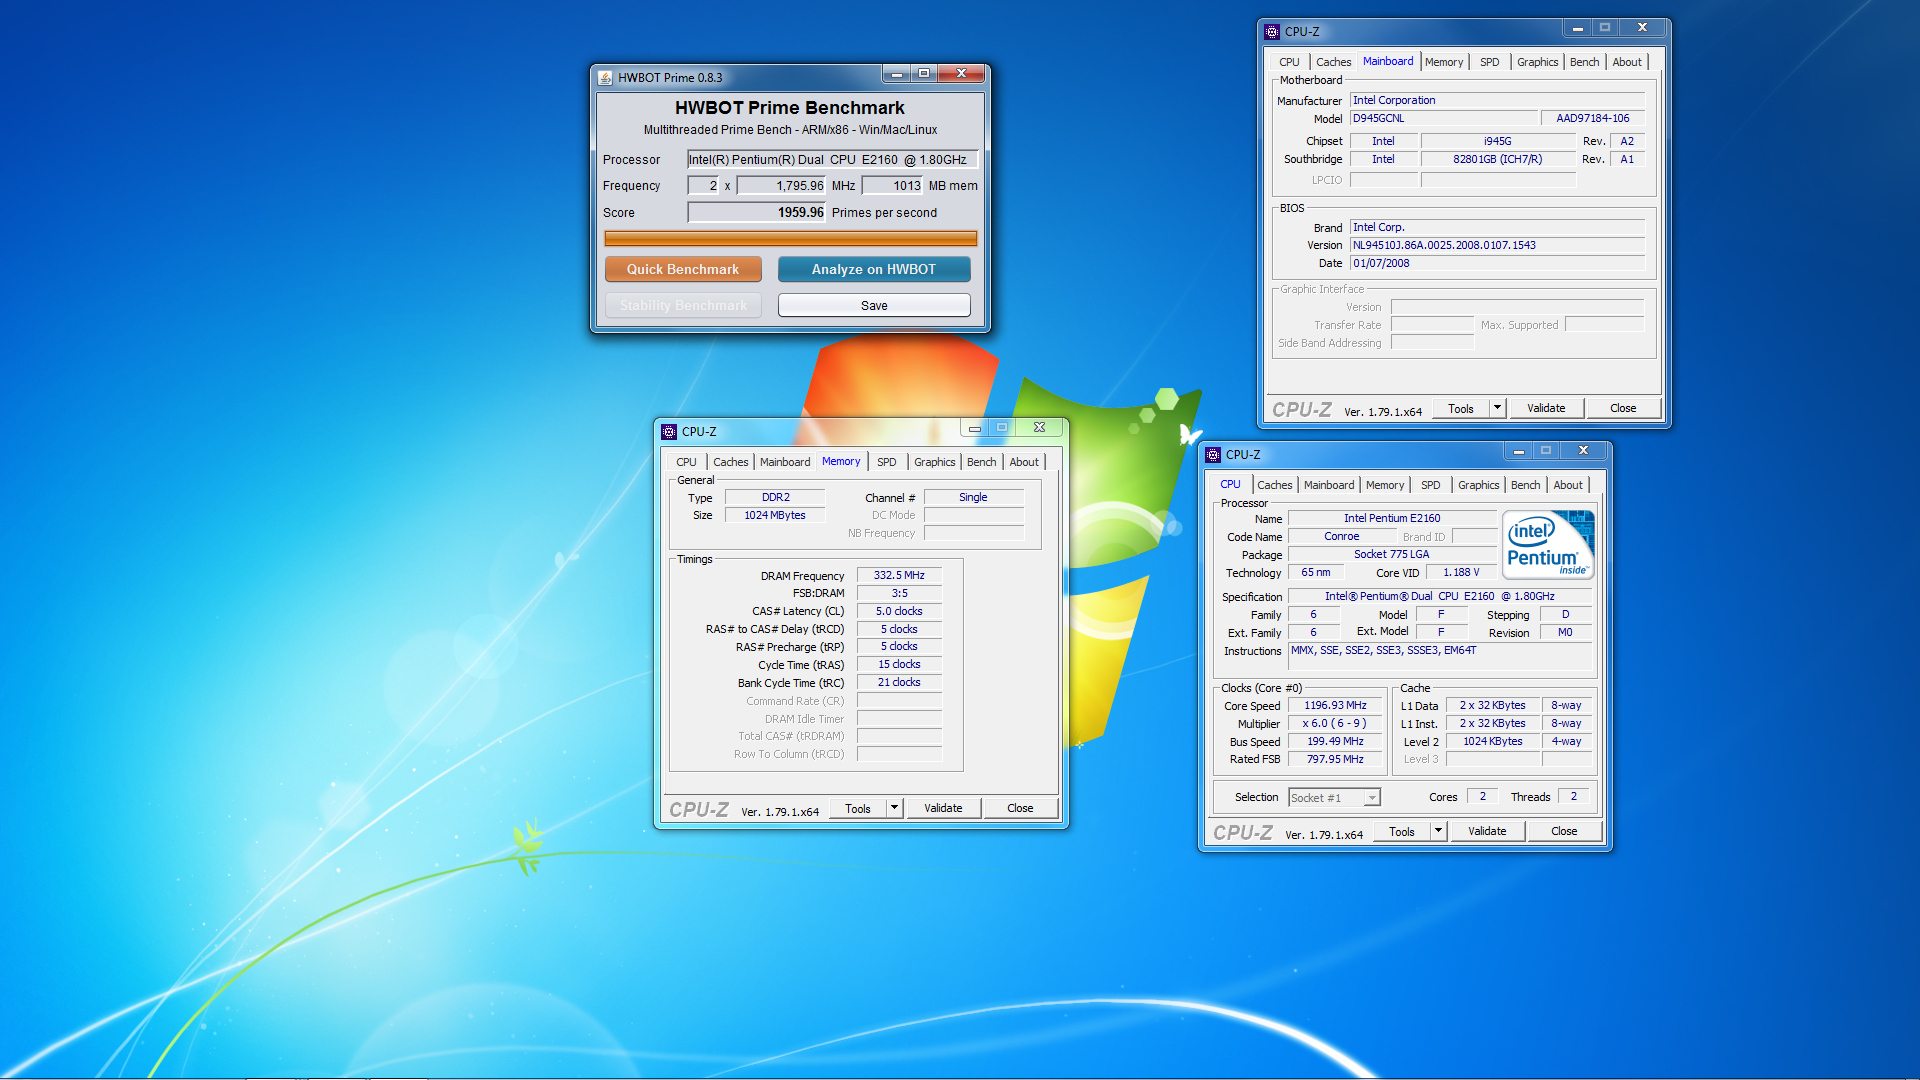This screenshot has height=1080, width=1920.
Task: Start the Quick Benchmark
Action: click(683, 269)
